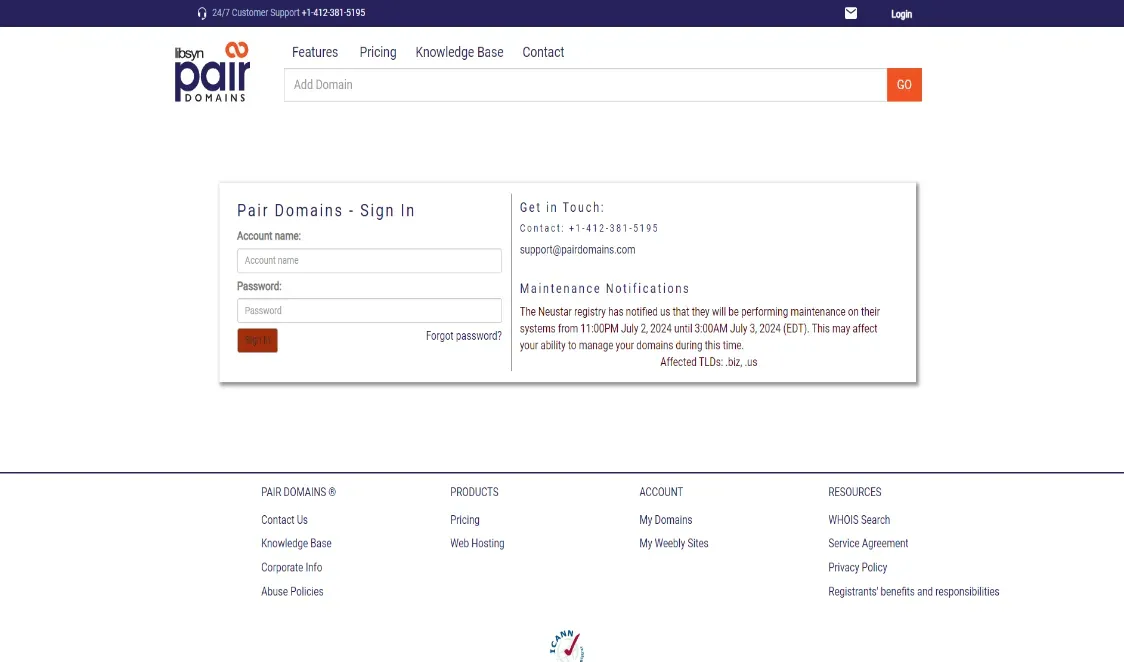Open My Weebly Sites footer link
1124x662 pixels.
pos(674,544)
